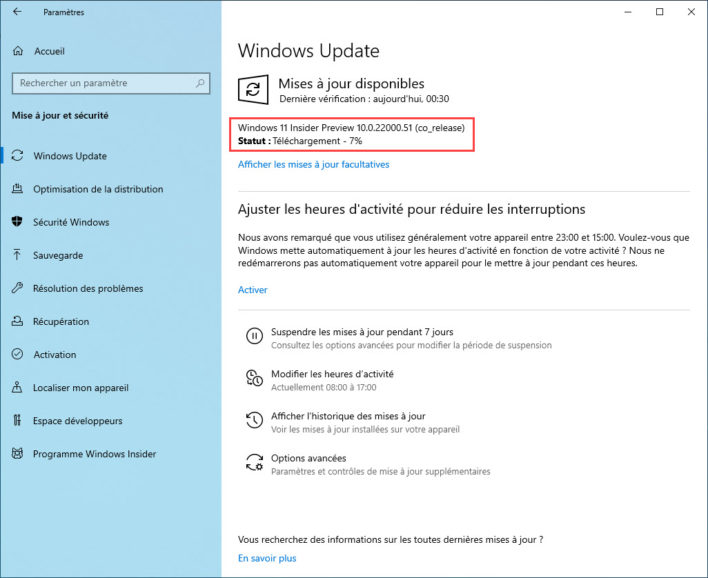The image size is (708, 578).
Task: Click the Dernière vérification timestamp text
Action: pyautogui.click(x=364, y=99)
